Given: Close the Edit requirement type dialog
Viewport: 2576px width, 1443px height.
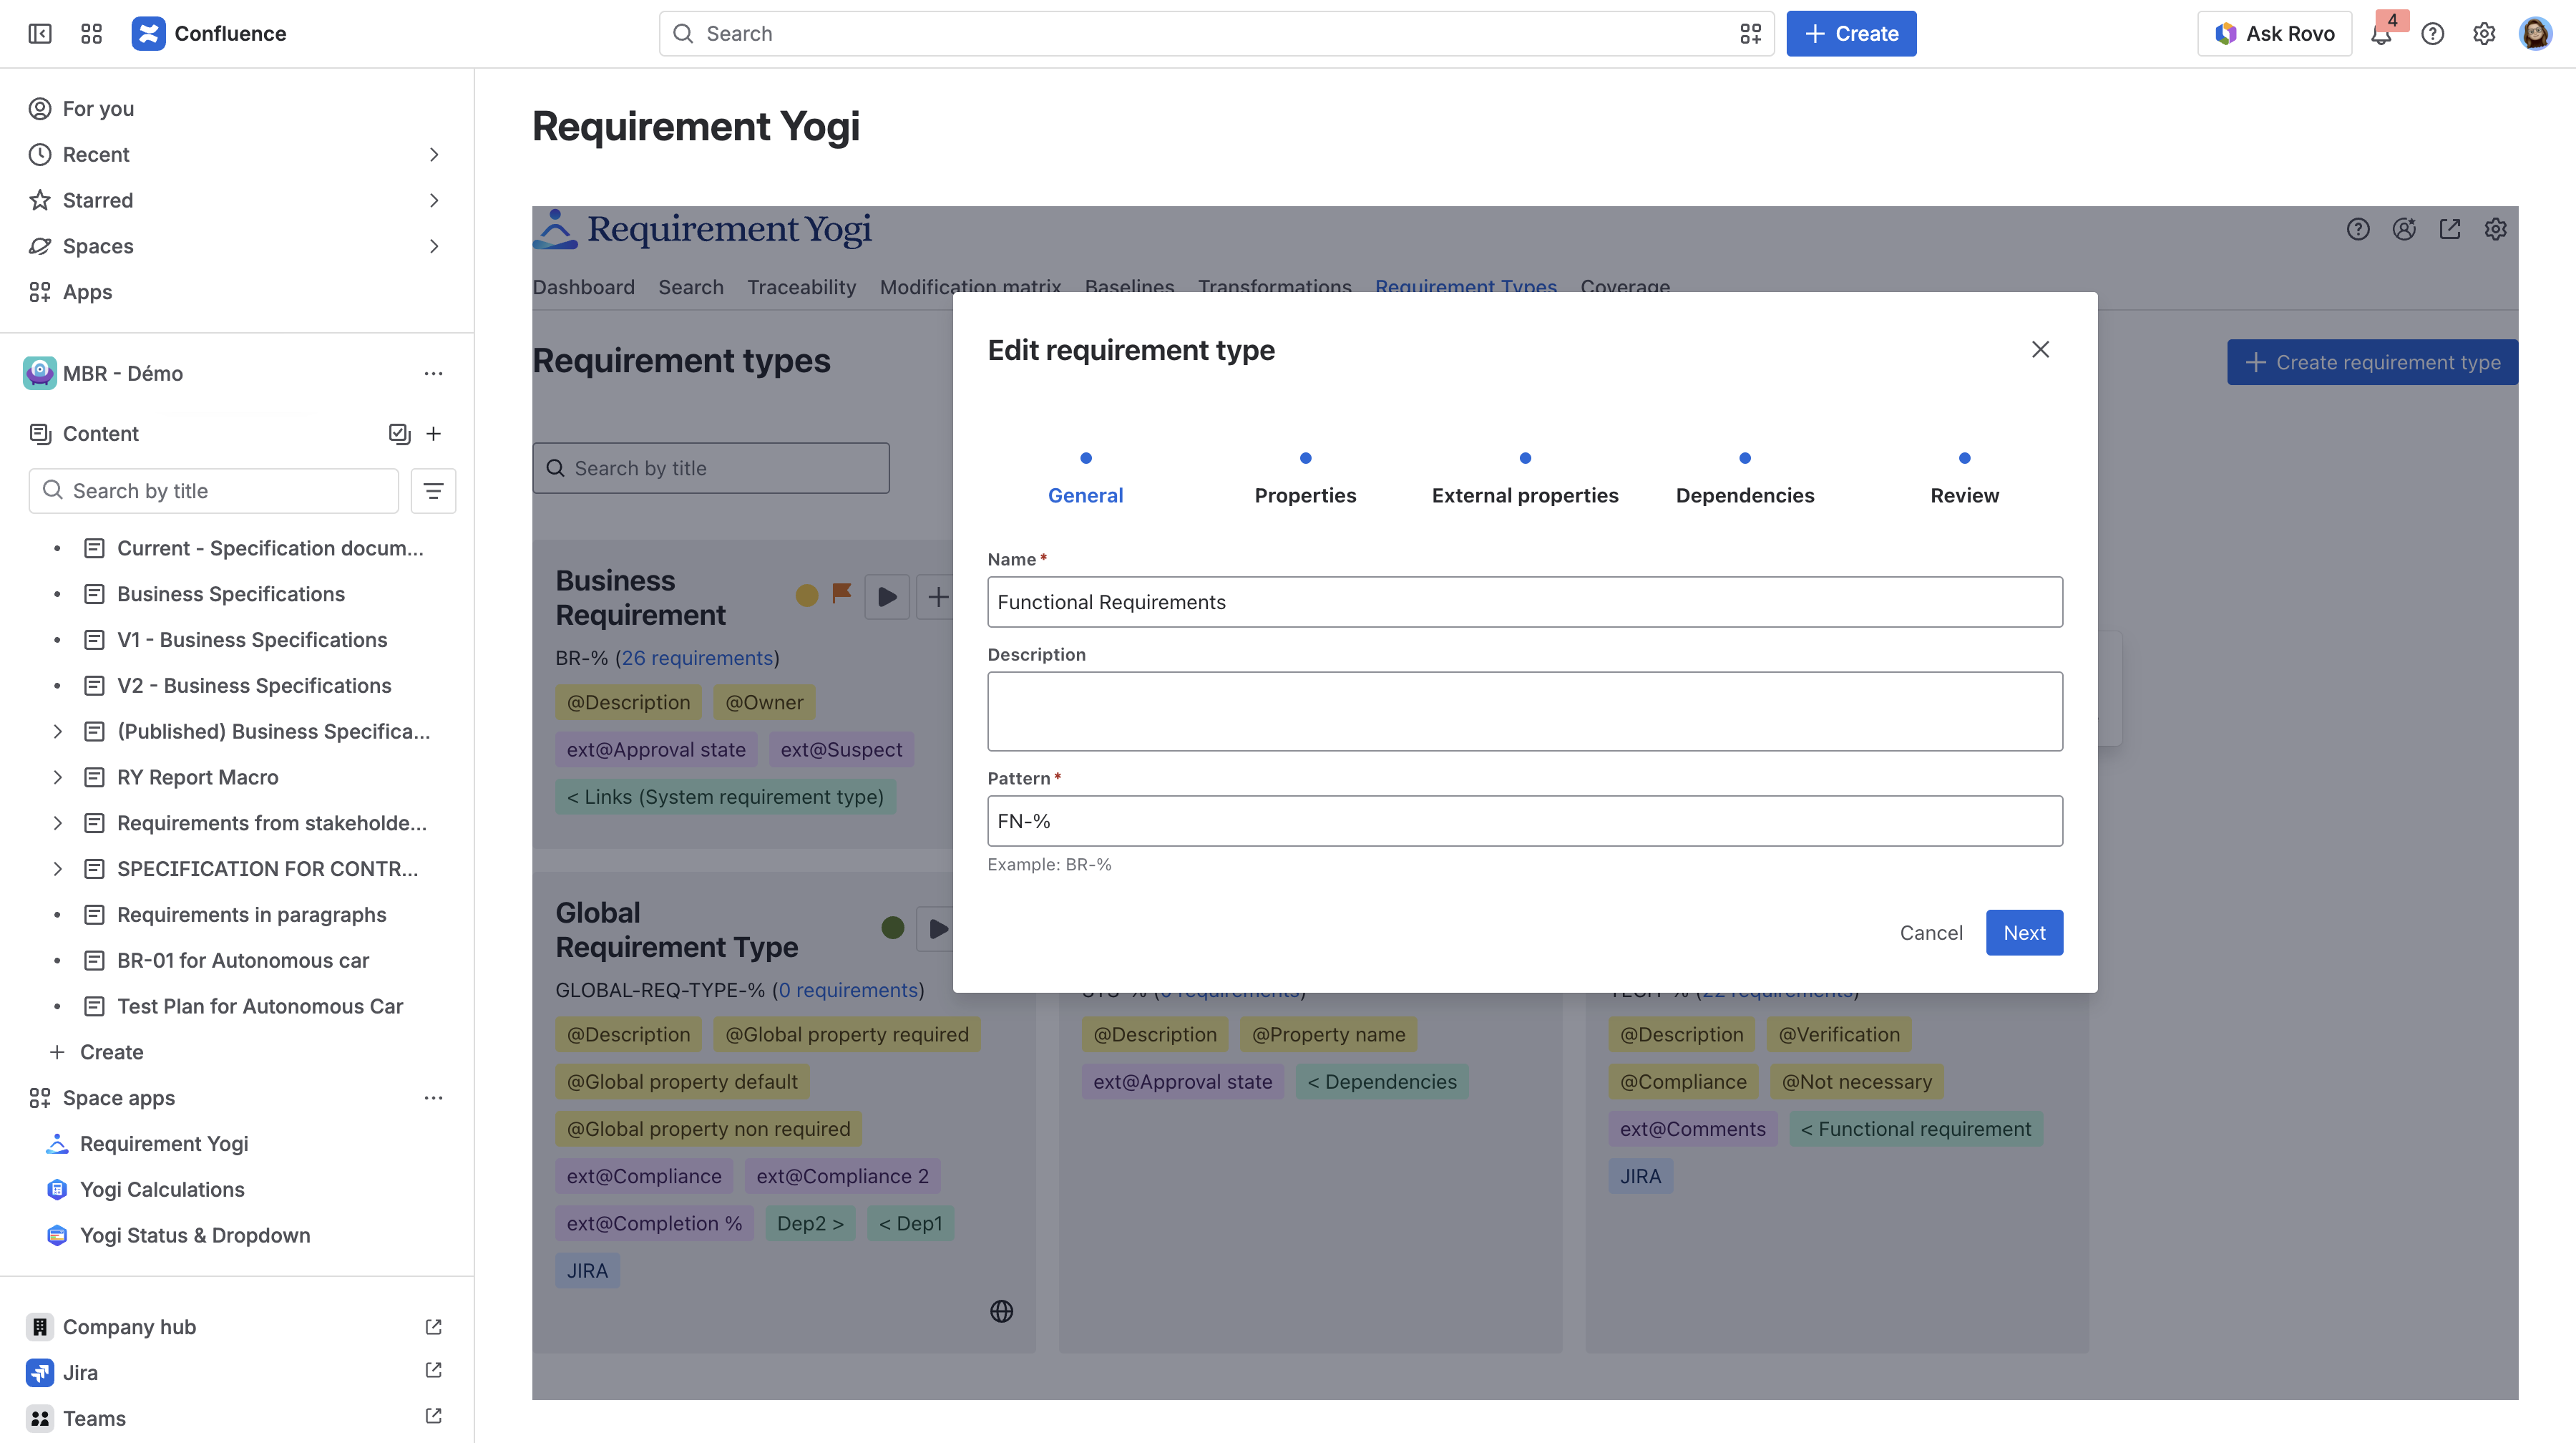Looking at the screenshot, I should [x=2041, y=349].
